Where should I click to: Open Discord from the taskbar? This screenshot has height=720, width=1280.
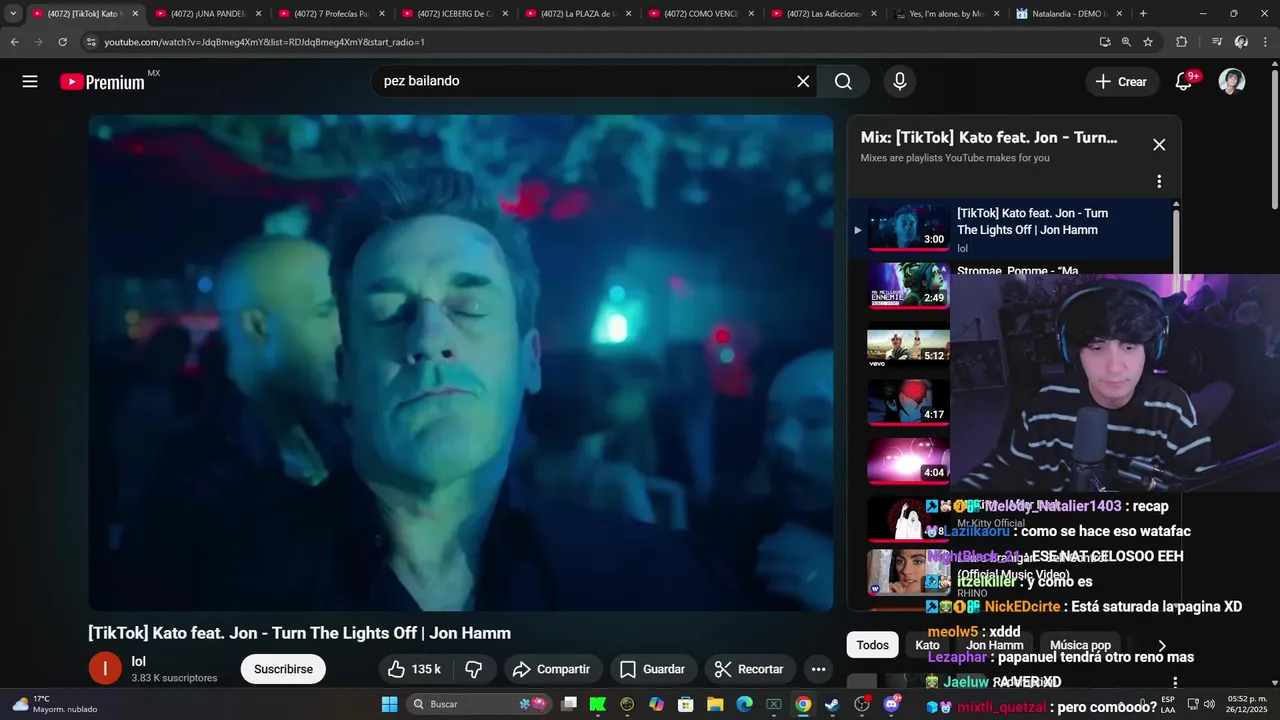pyautogui.click(x=890, y=704)
